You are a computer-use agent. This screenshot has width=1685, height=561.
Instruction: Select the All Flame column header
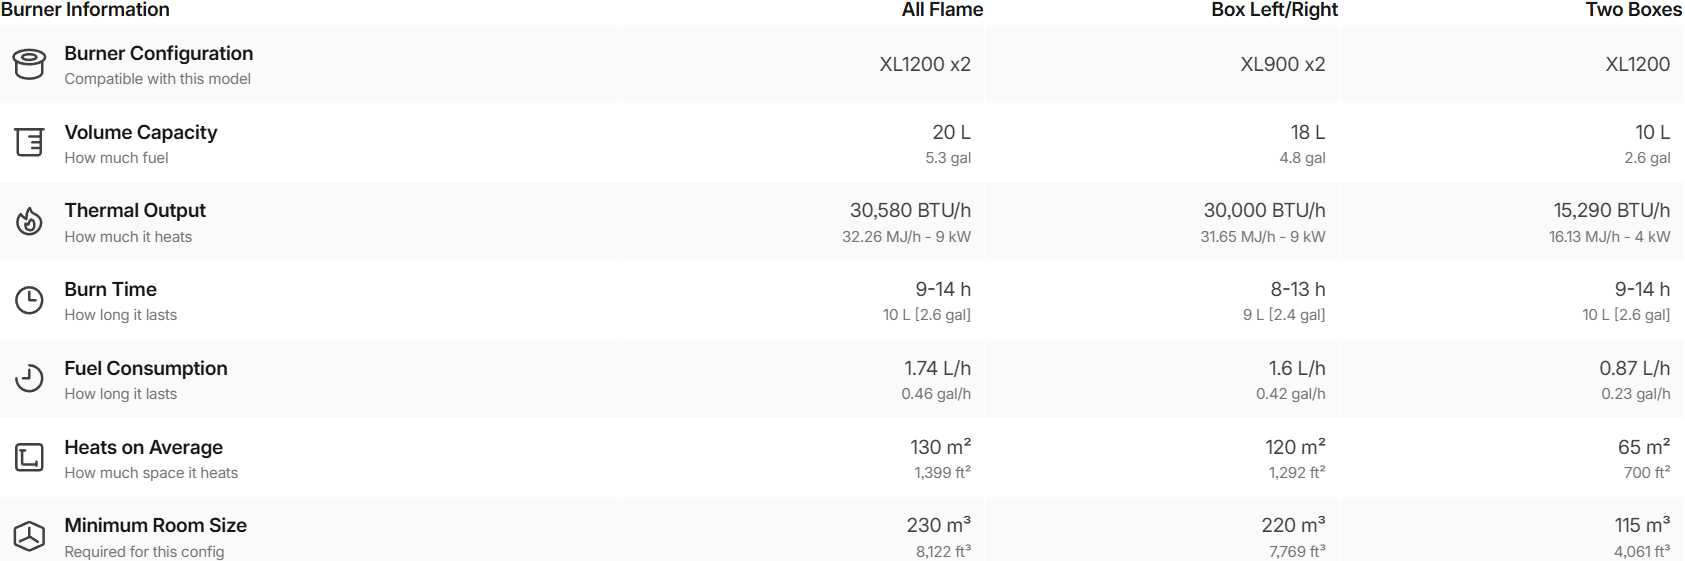coord(942,10)
